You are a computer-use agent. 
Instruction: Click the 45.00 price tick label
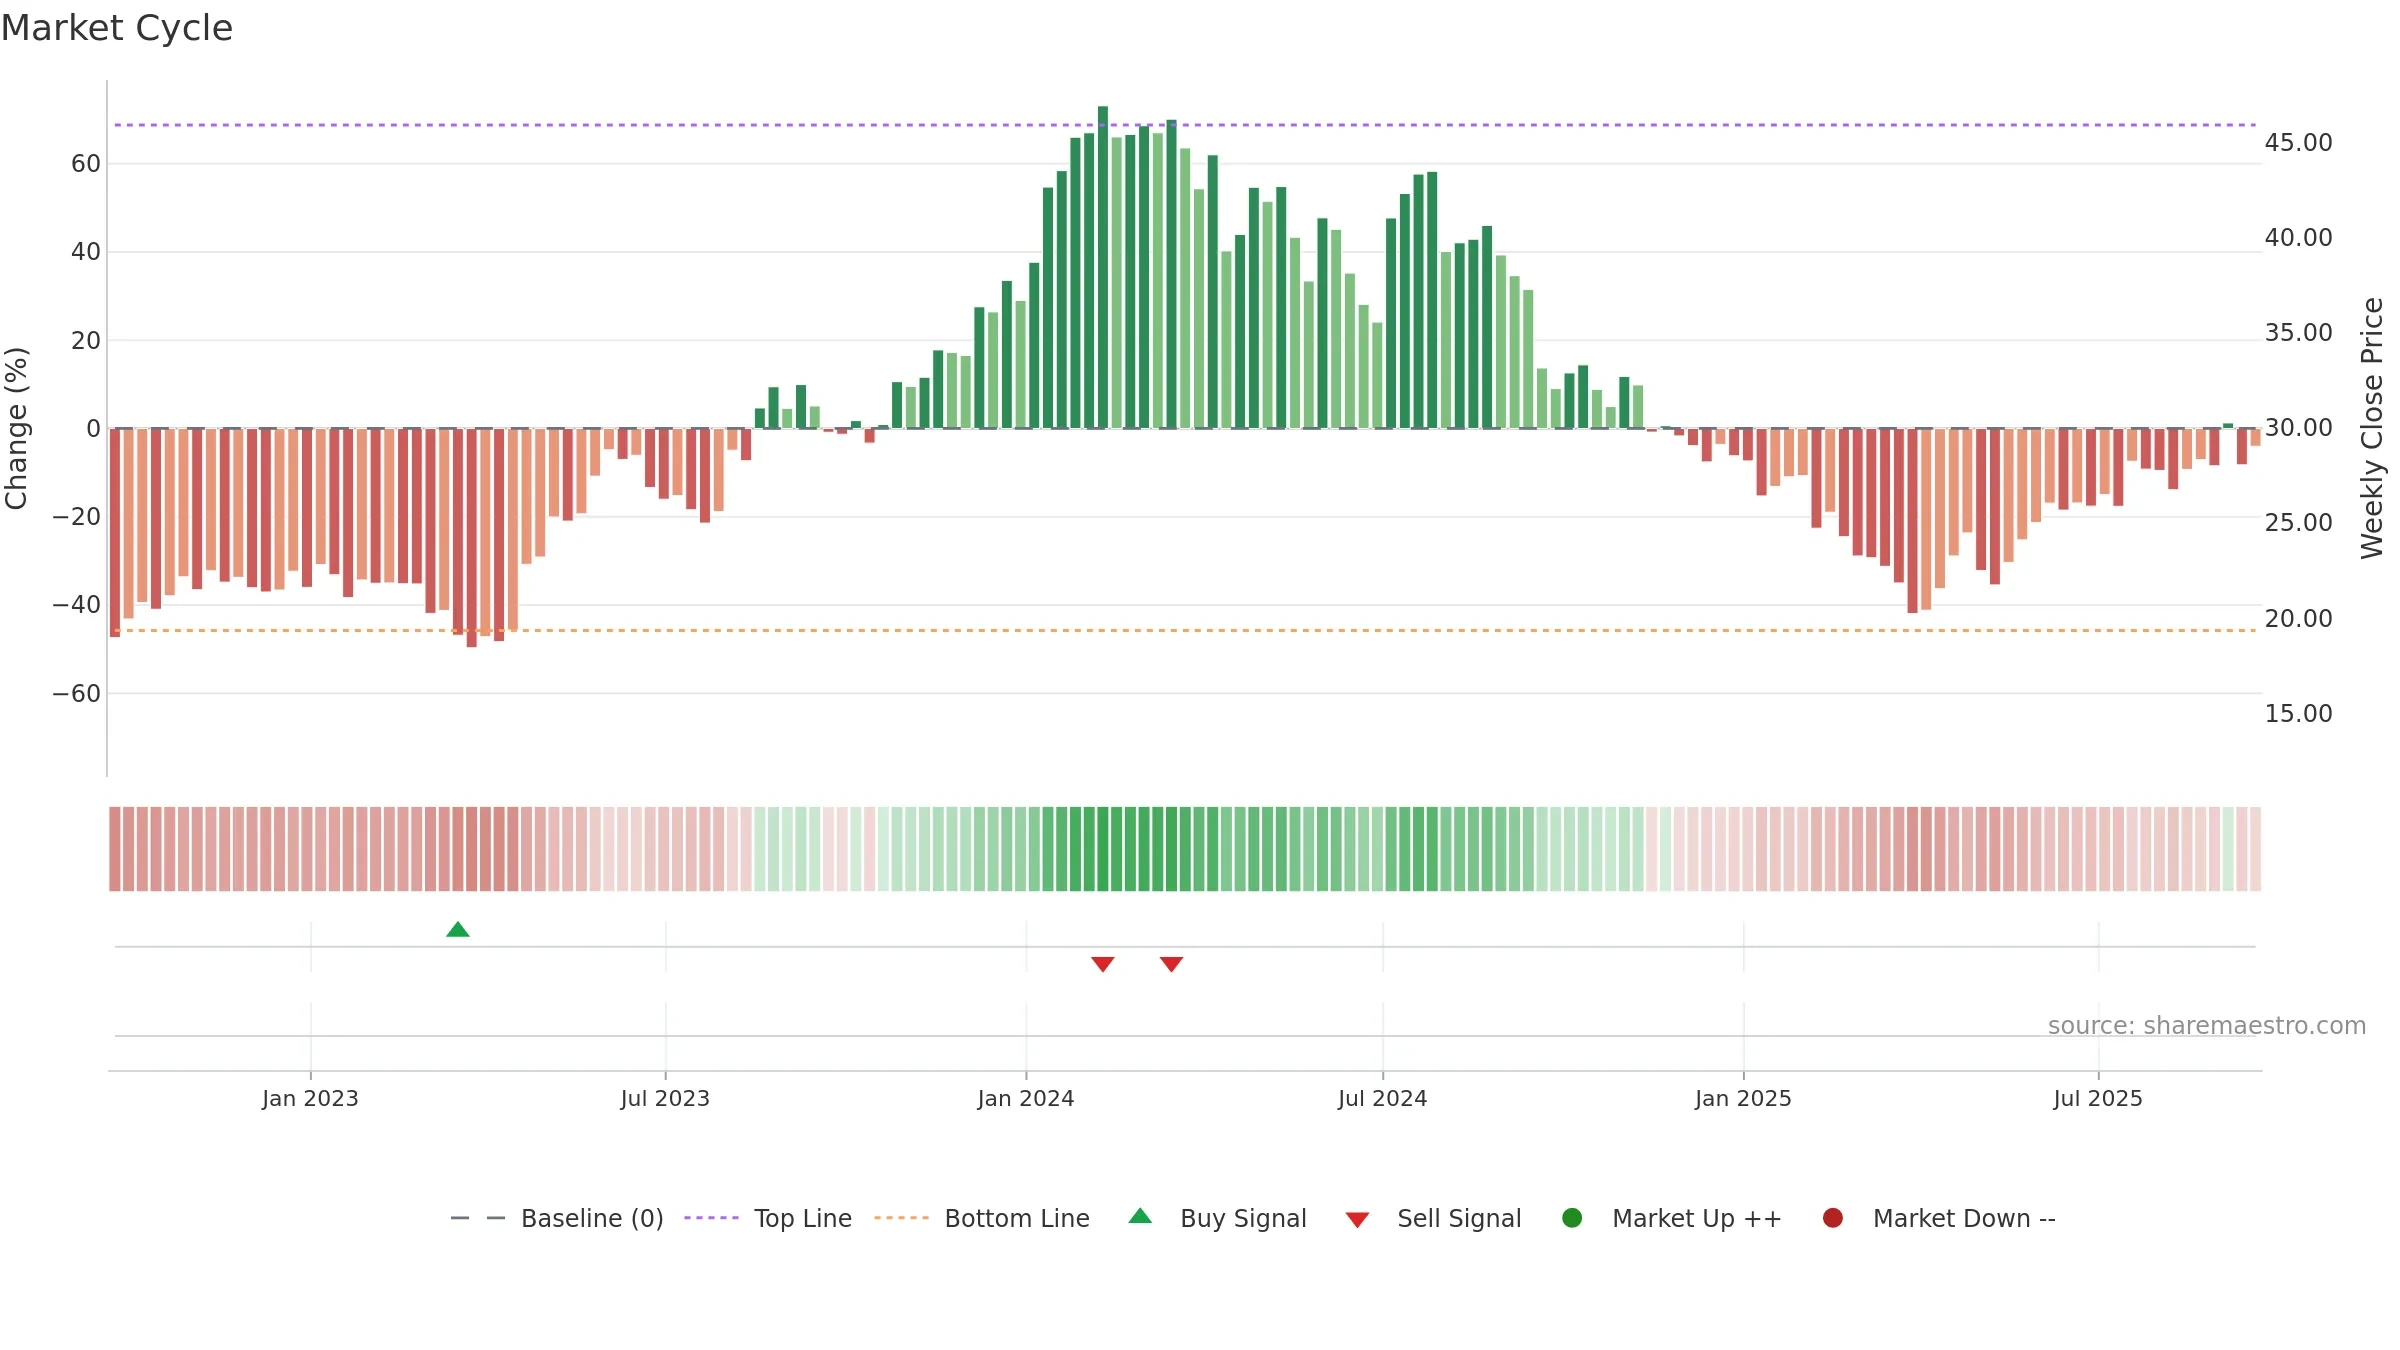[2298, 143]
